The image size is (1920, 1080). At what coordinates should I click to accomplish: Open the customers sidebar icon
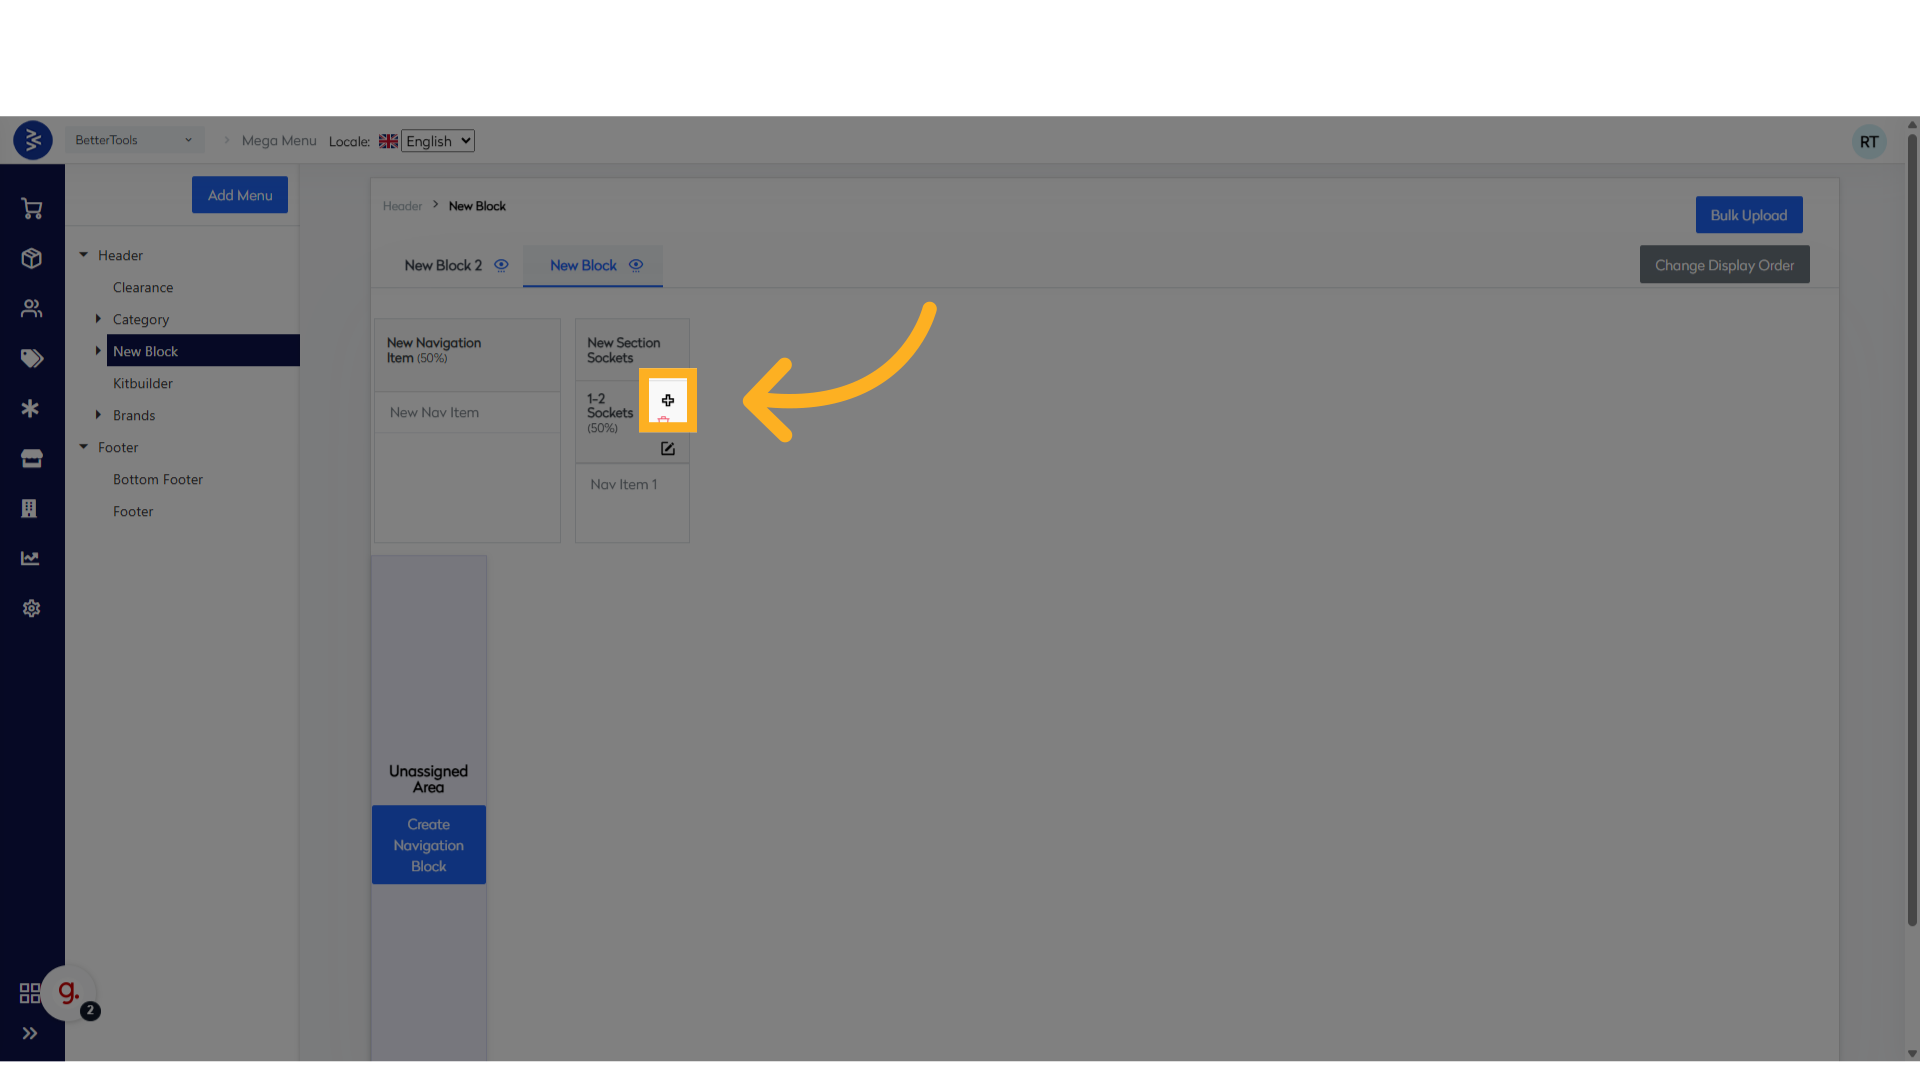click(32, 309)
